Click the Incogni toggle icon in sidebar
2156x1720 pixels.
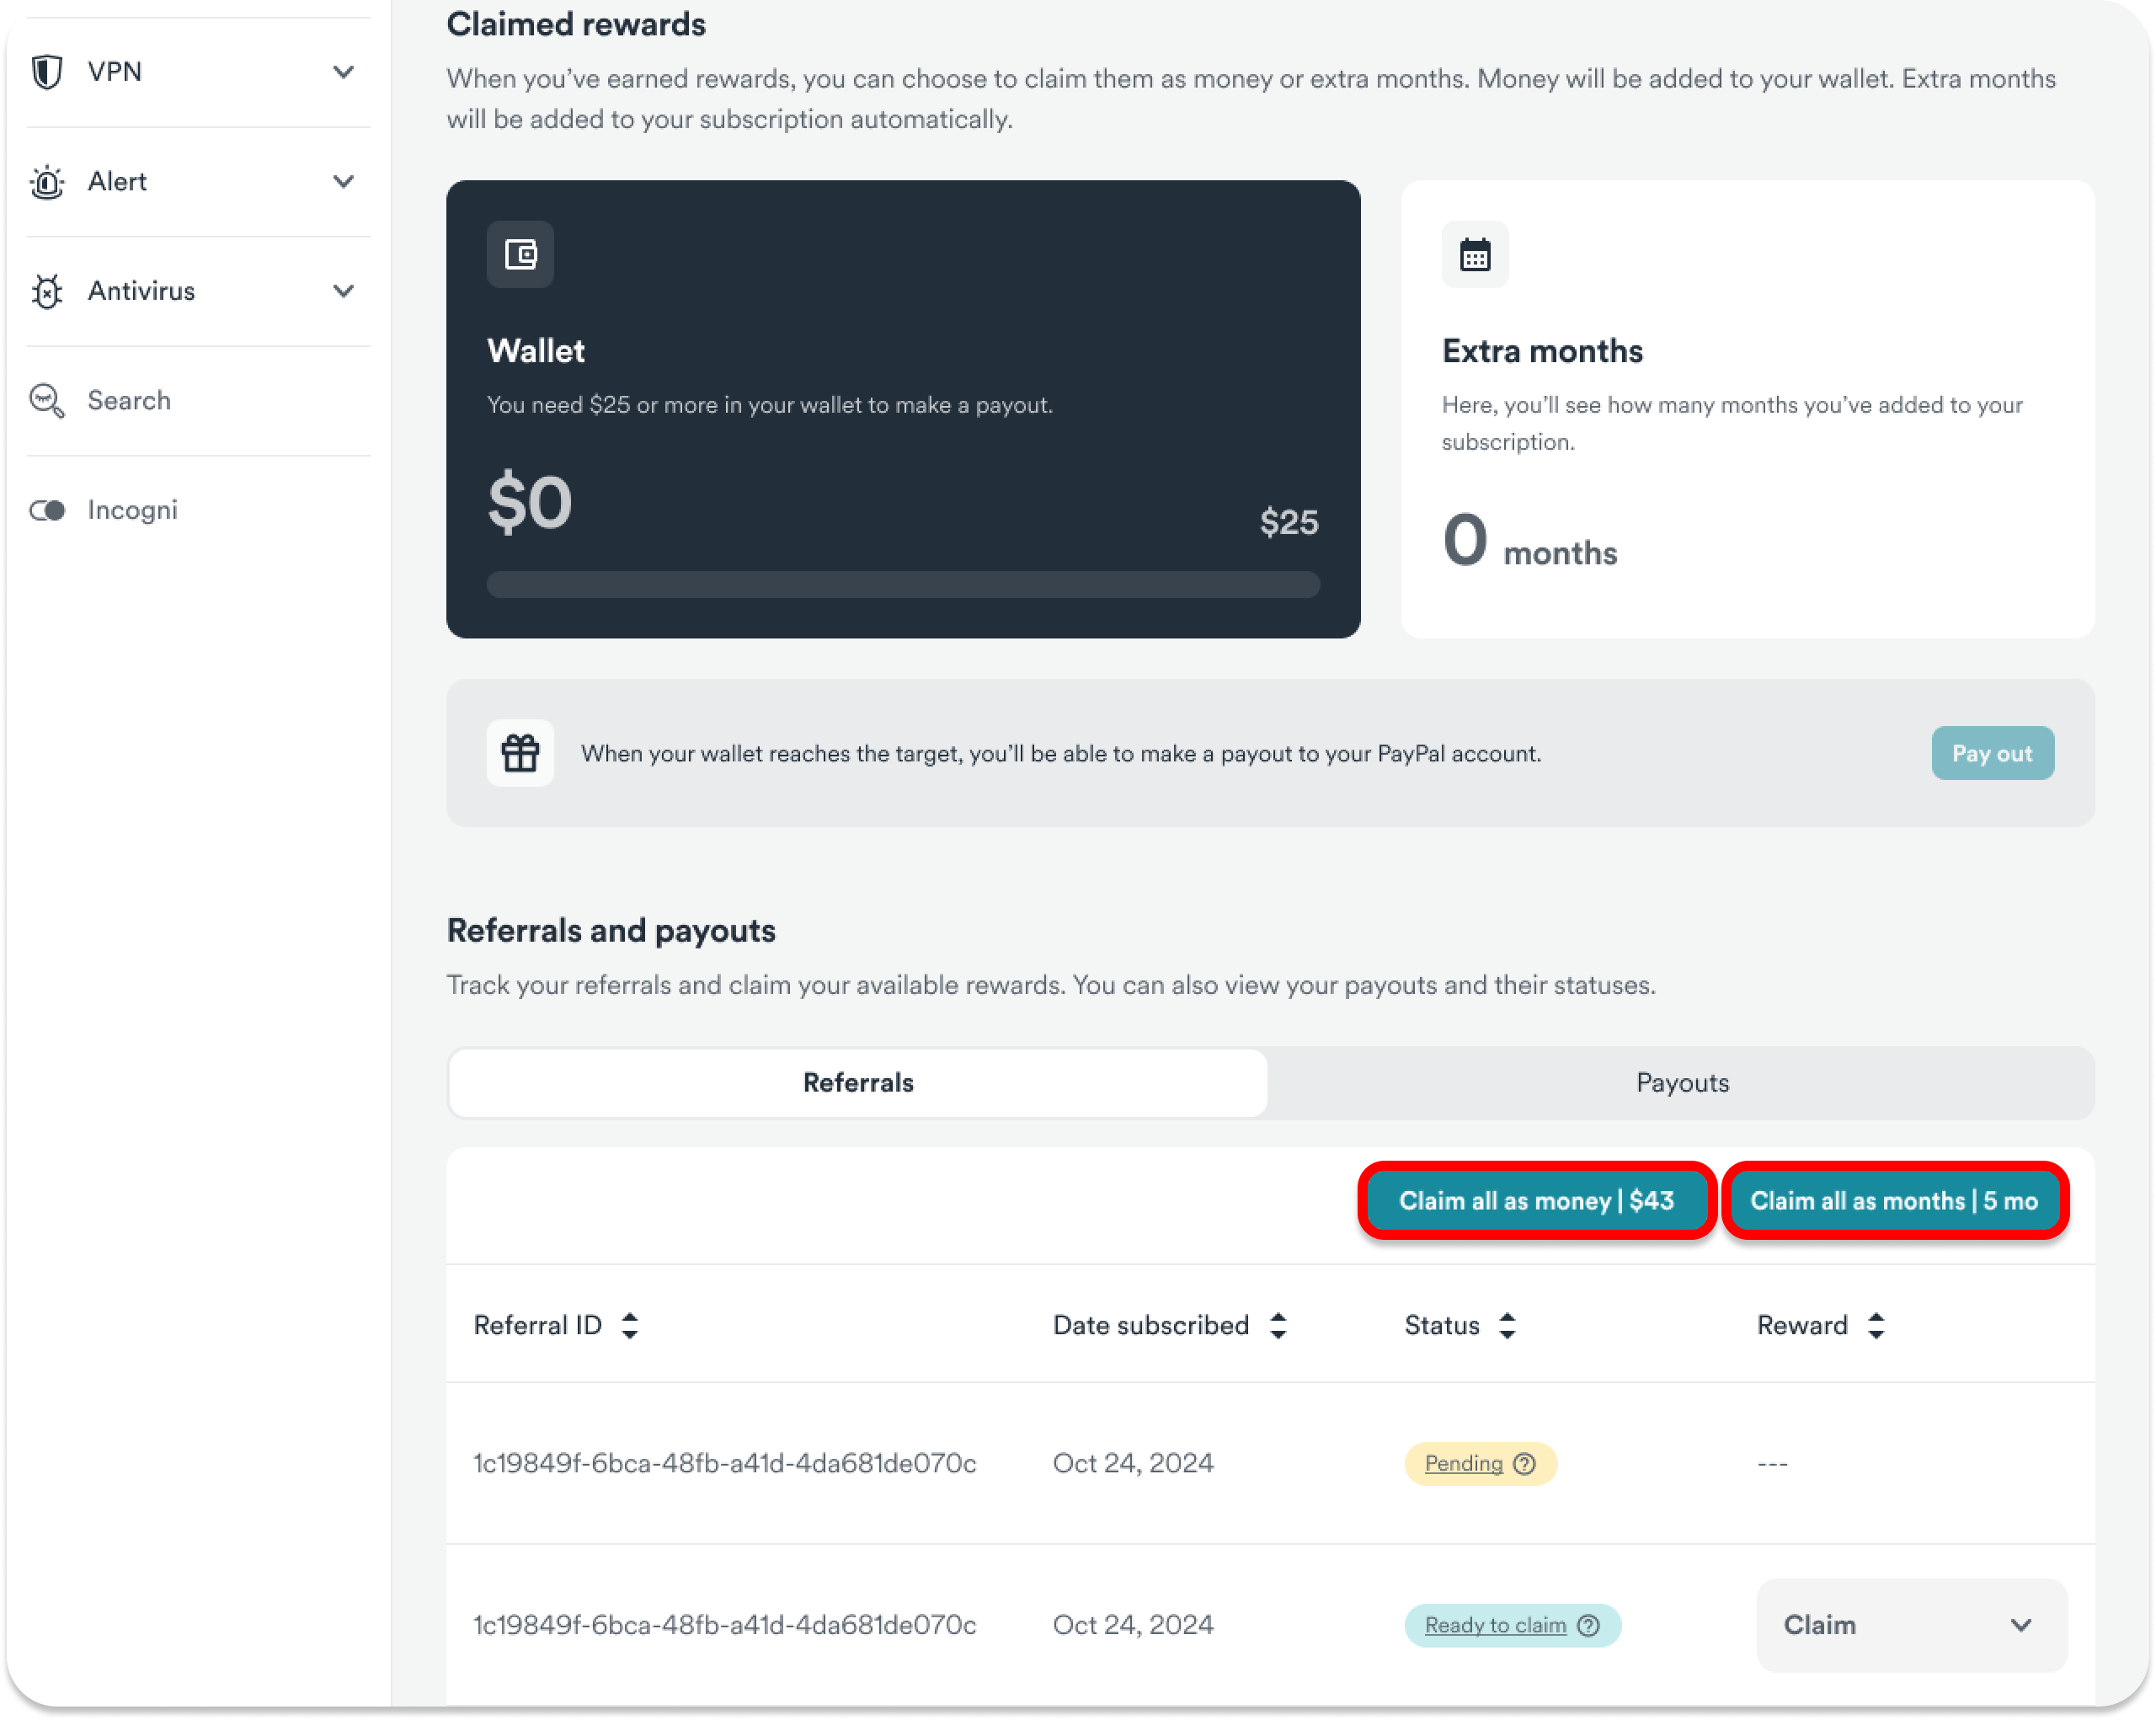click(47, 510)
